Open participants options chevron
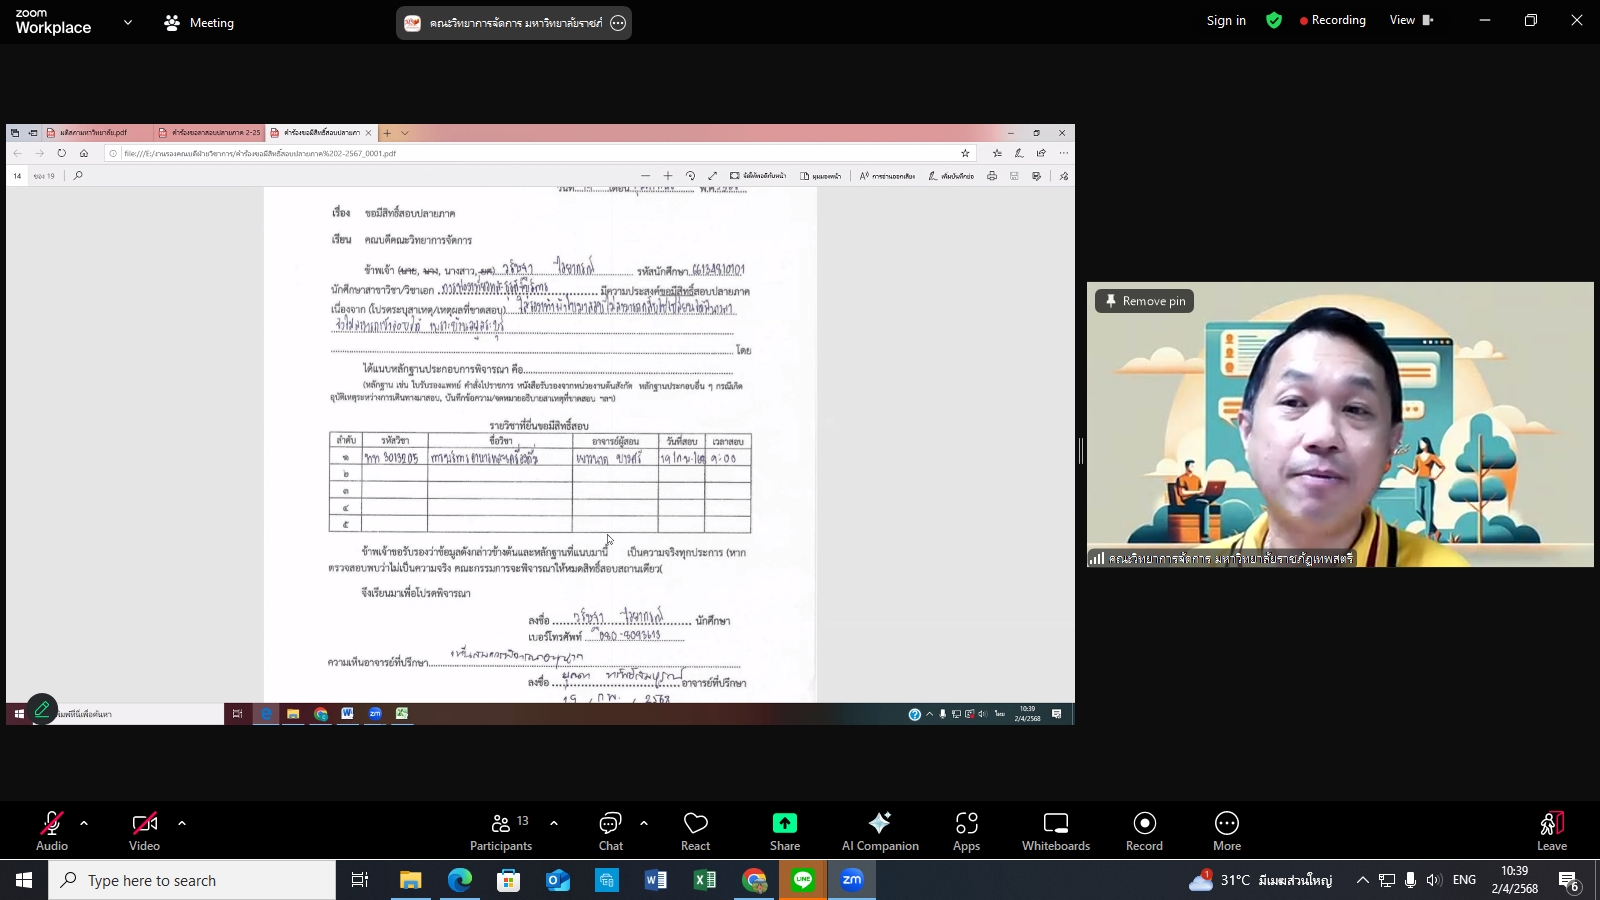This screenshot has width=1600, height=900. (x=554, y=823)
